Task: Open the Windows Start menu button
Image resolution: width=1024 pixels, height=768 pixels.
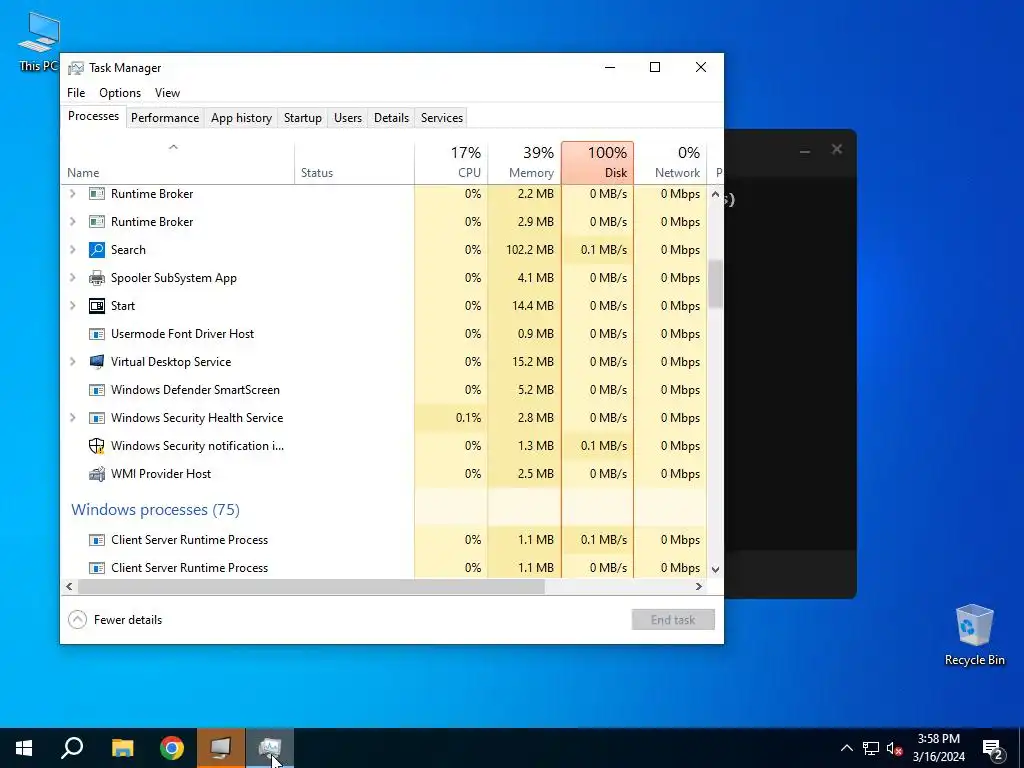Action: point(24,748)
